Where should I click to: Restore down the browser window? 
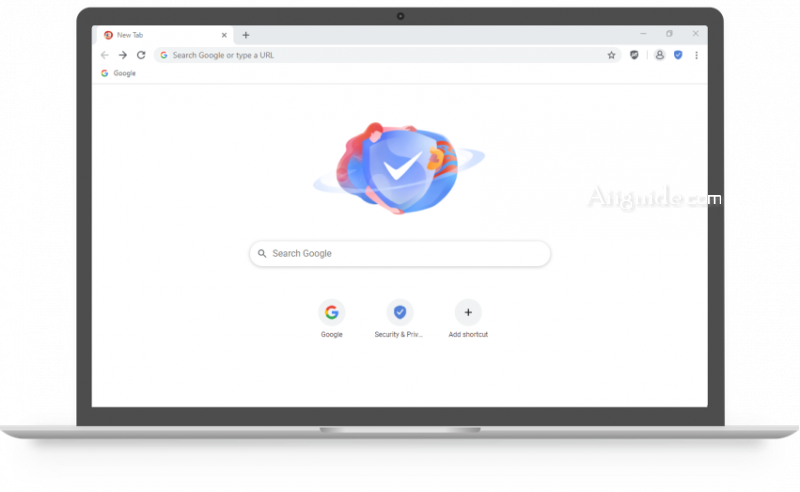coord(669,34)
